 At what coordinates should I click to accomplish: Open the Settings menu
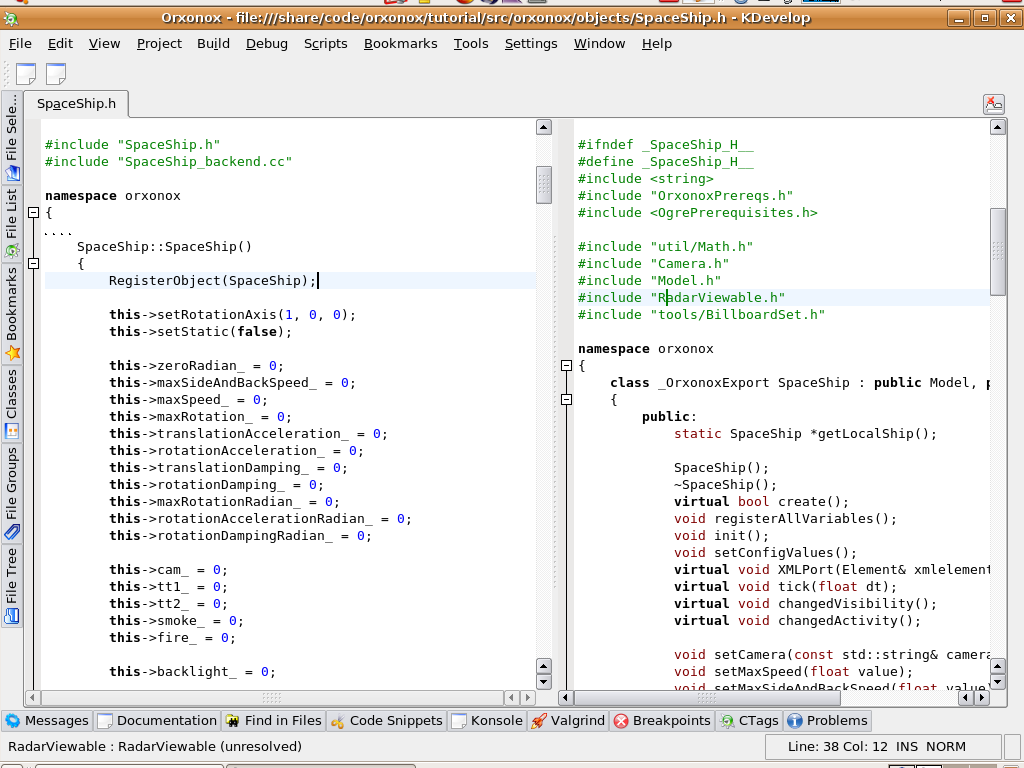coord(531,44)
